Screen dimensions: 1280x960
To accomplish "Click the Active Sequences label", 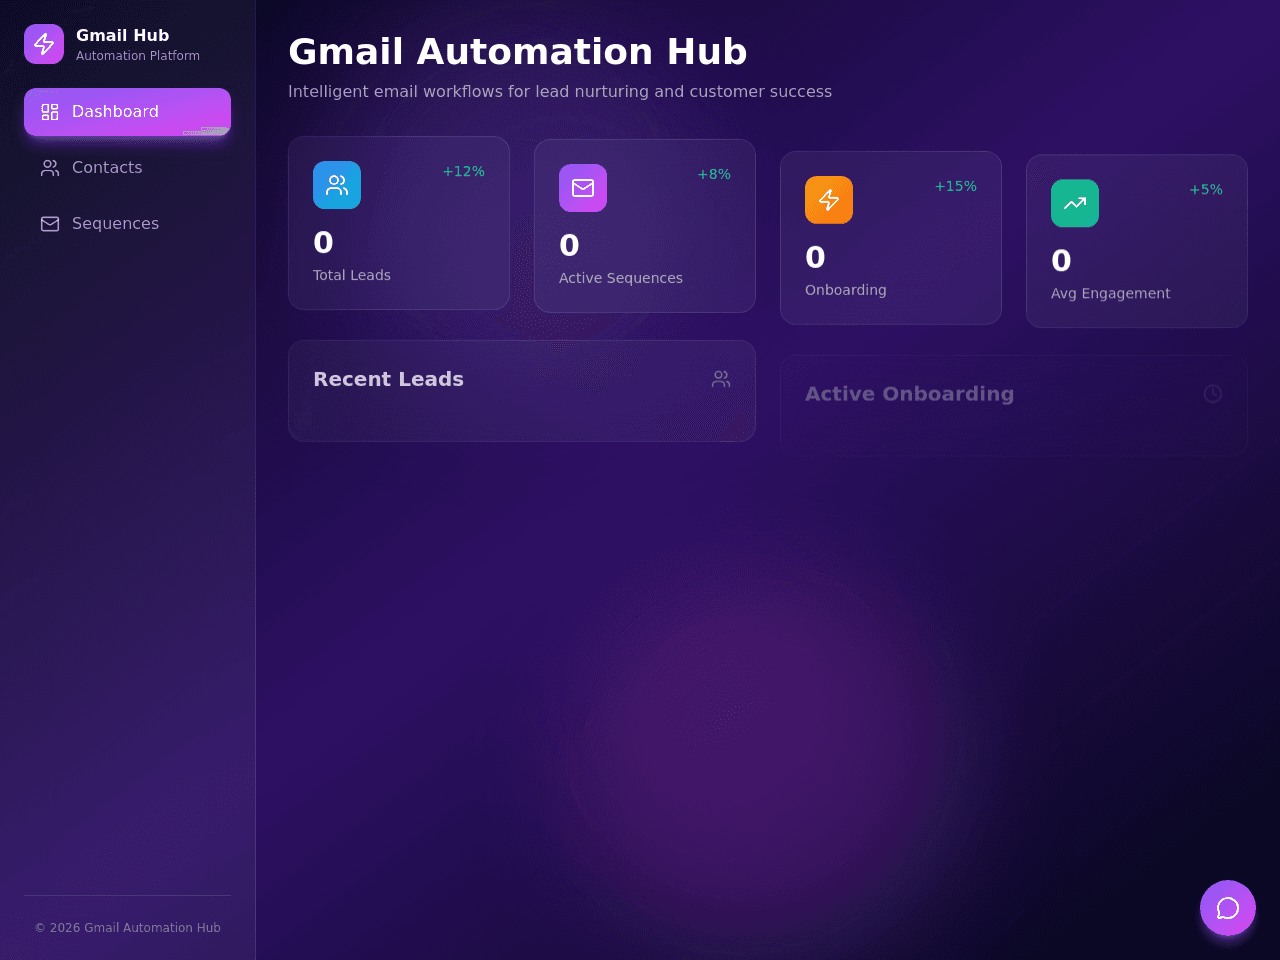I will [x=621, y=278].
